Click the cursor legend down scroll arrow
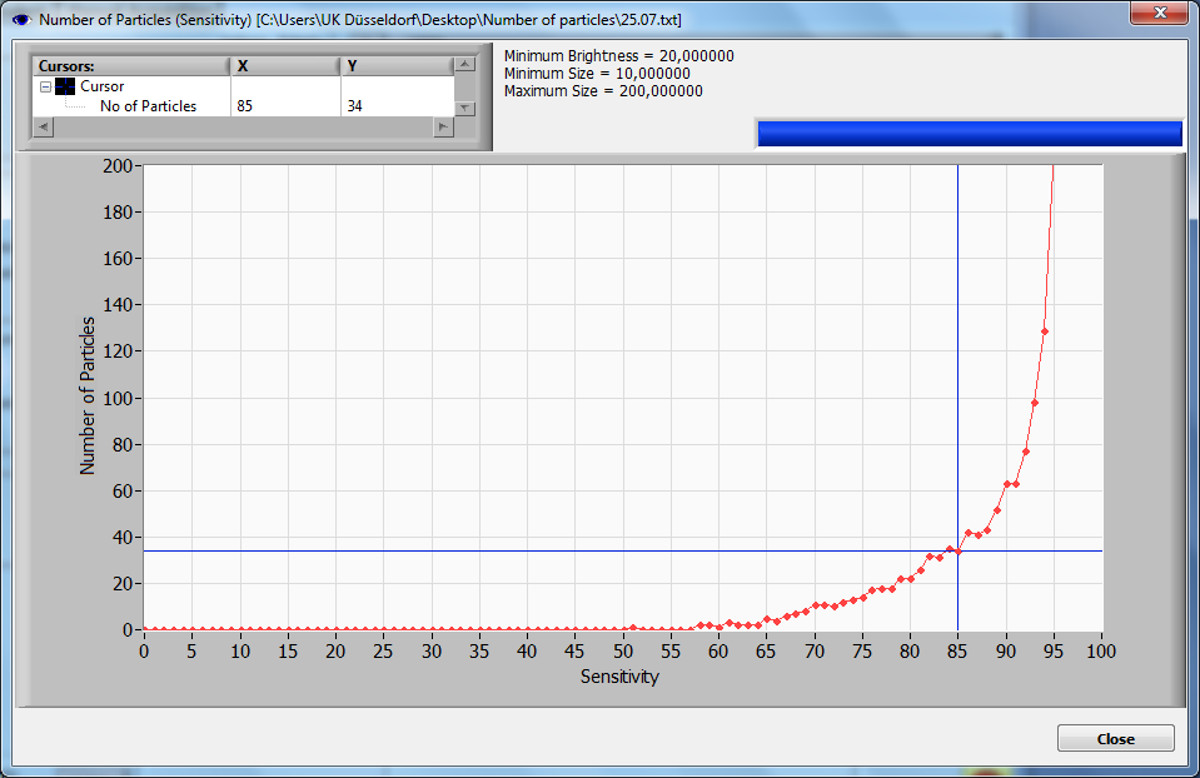Screen dimensions: 1200x778 pos(464,108)
